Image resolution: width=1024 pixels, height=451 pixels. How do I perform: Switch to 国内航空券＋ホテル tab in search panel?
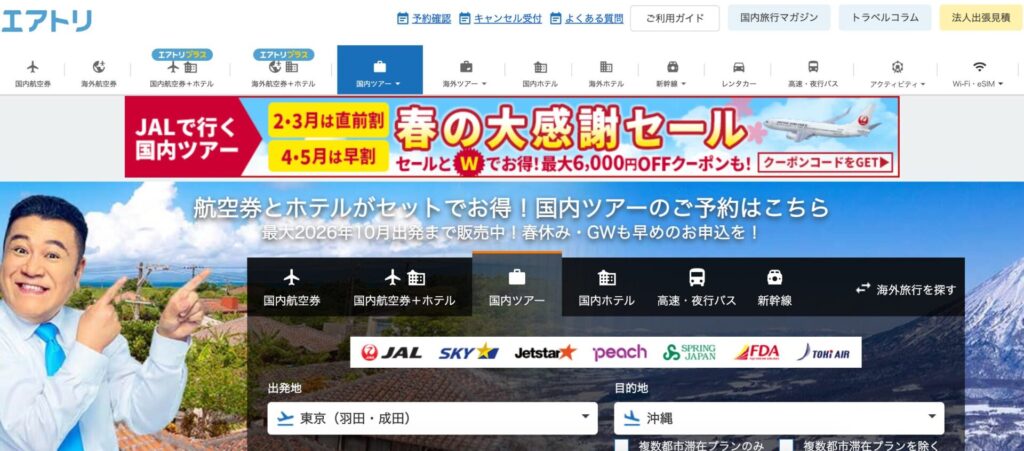404,287
